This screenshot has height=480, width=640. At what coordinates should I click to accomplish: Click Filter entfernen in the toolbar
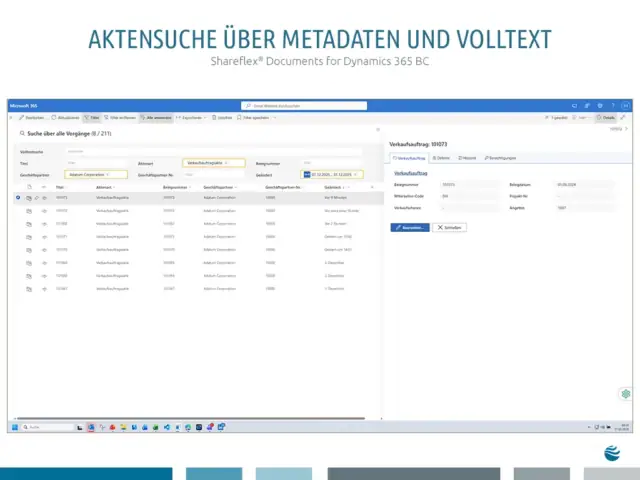(x=120, y=118)
